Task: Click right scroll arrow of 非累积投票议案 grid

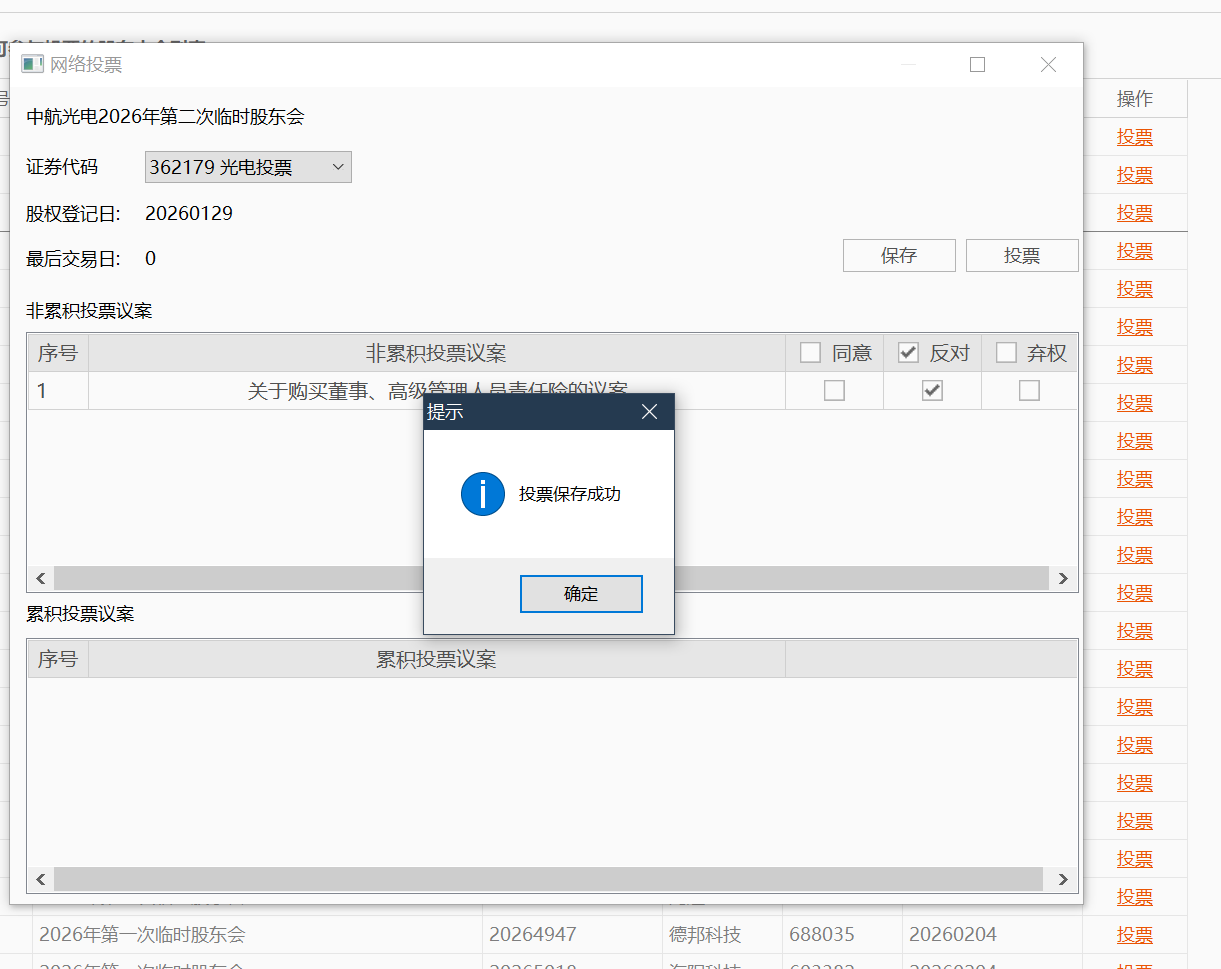Action: 1063,578
